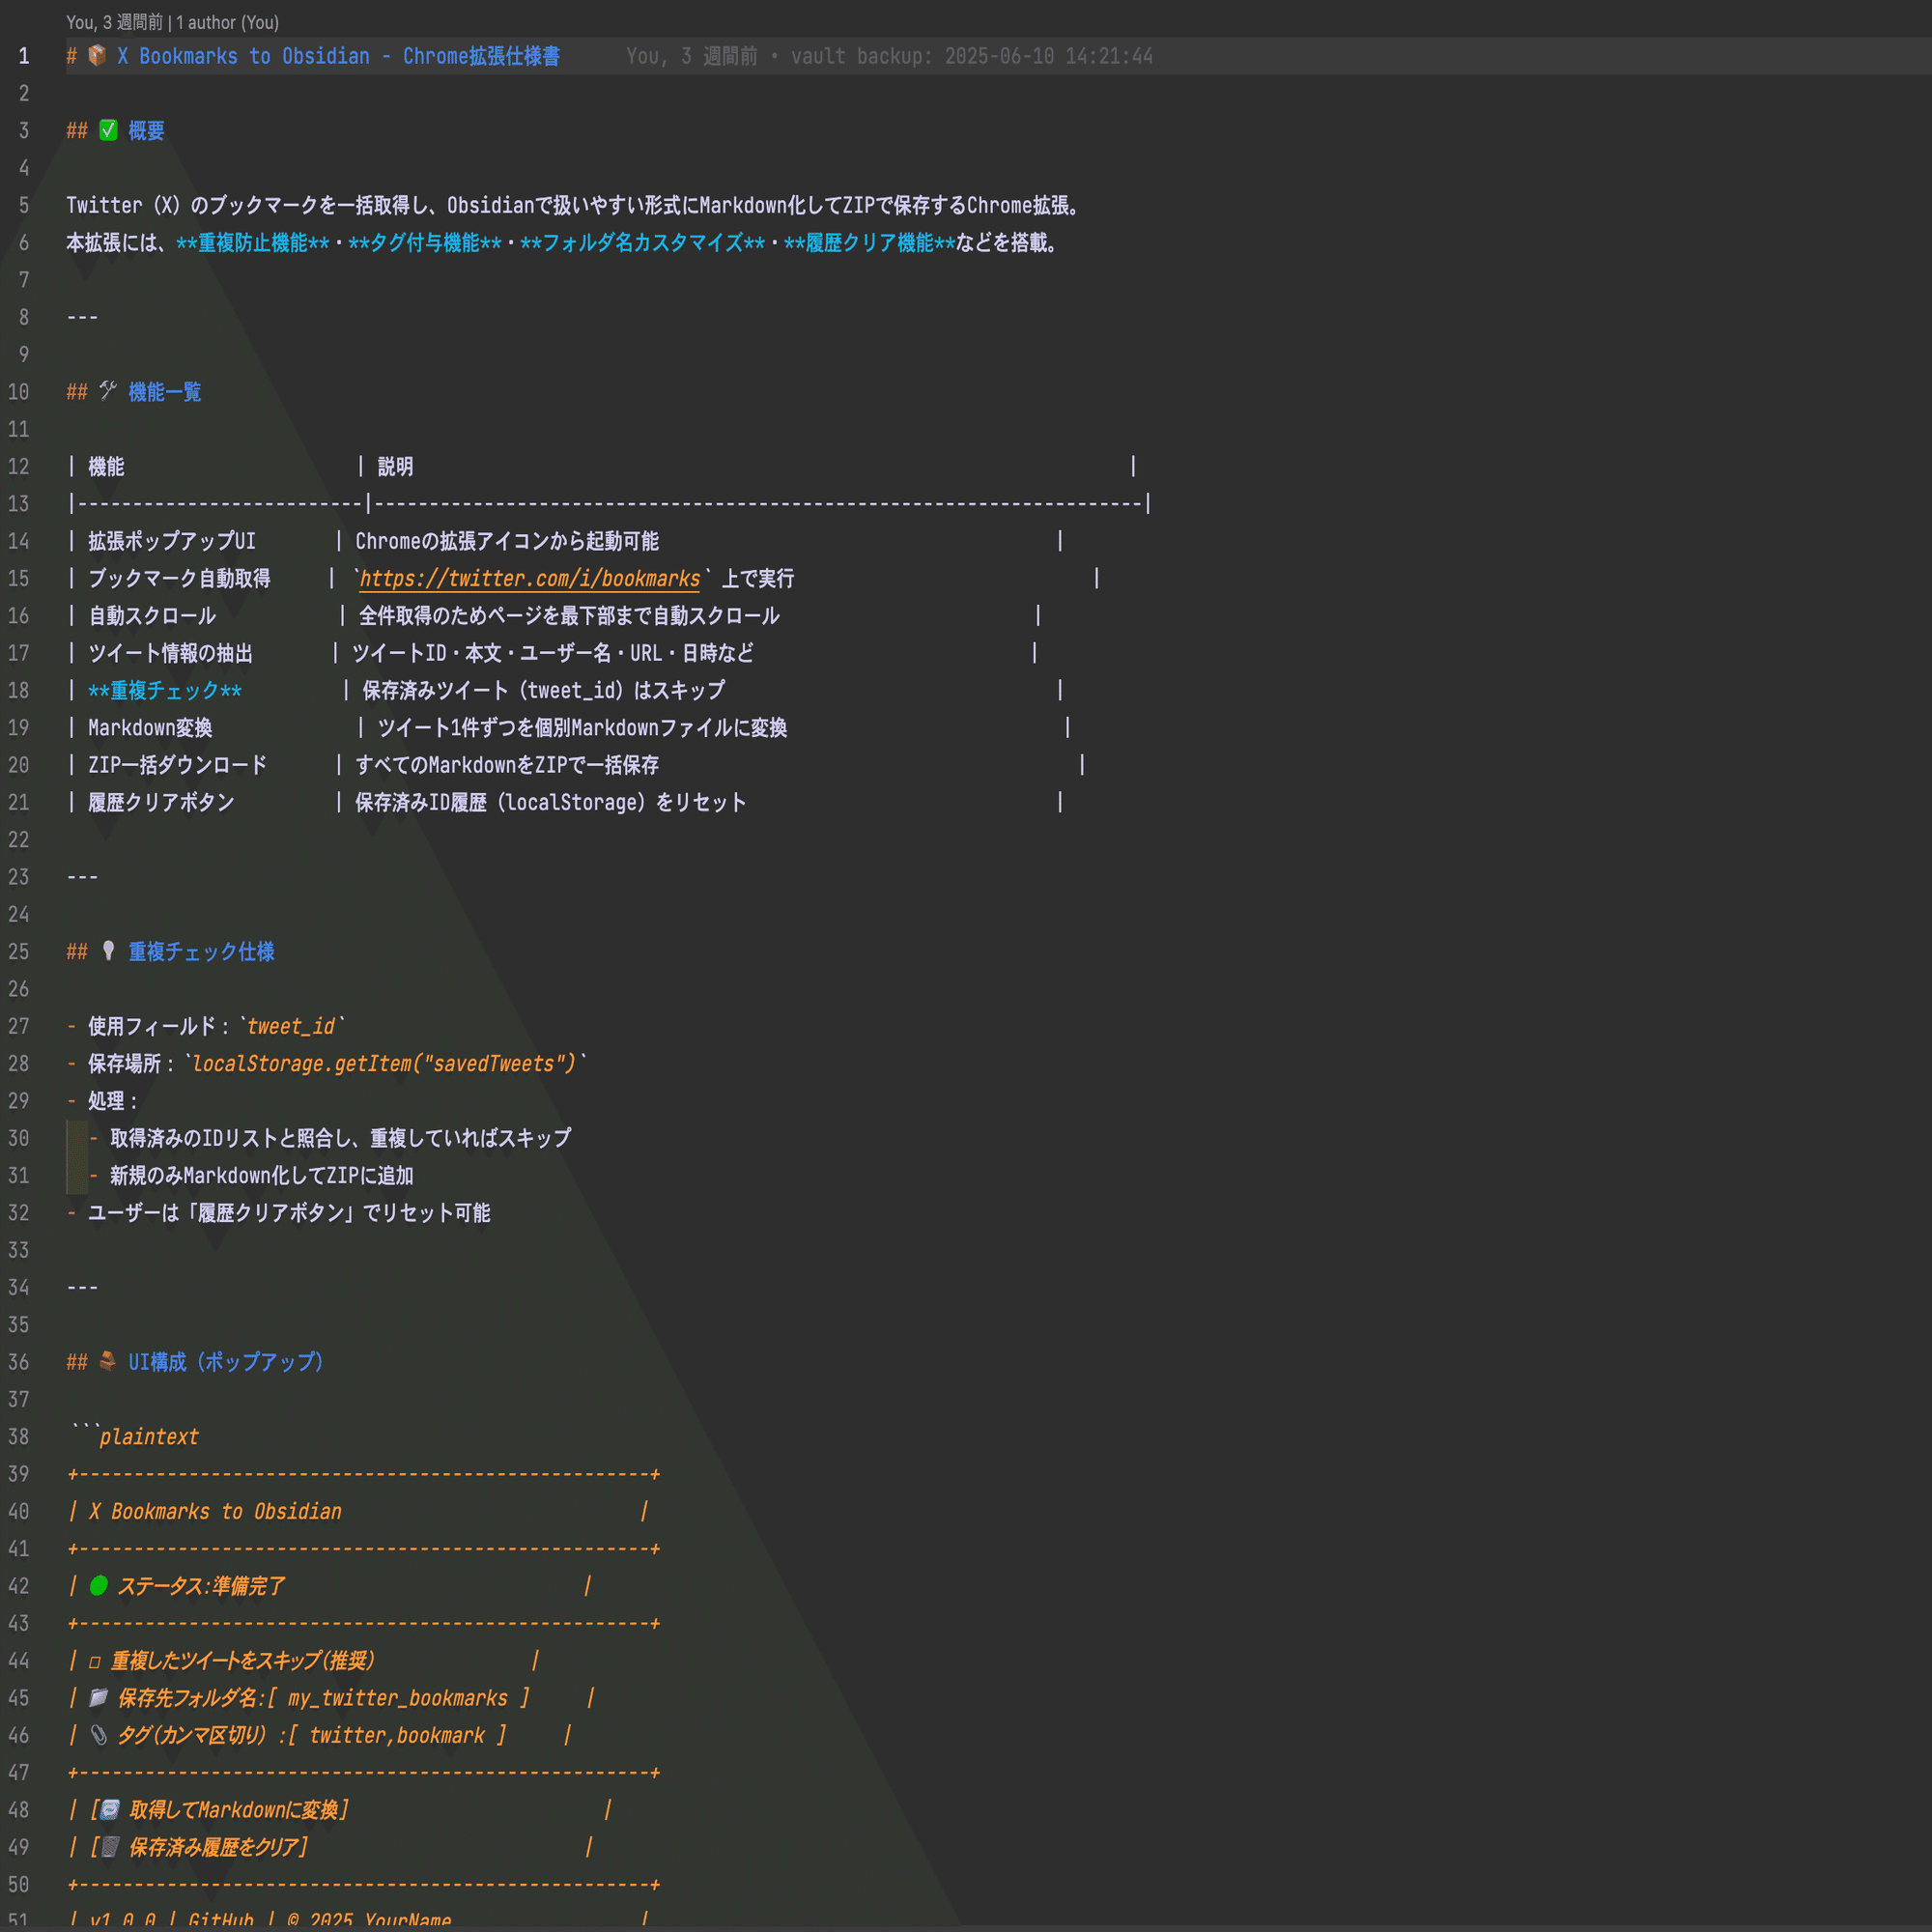Click the folder icon beside 保存先フォルダ名

coord(97,1697)
